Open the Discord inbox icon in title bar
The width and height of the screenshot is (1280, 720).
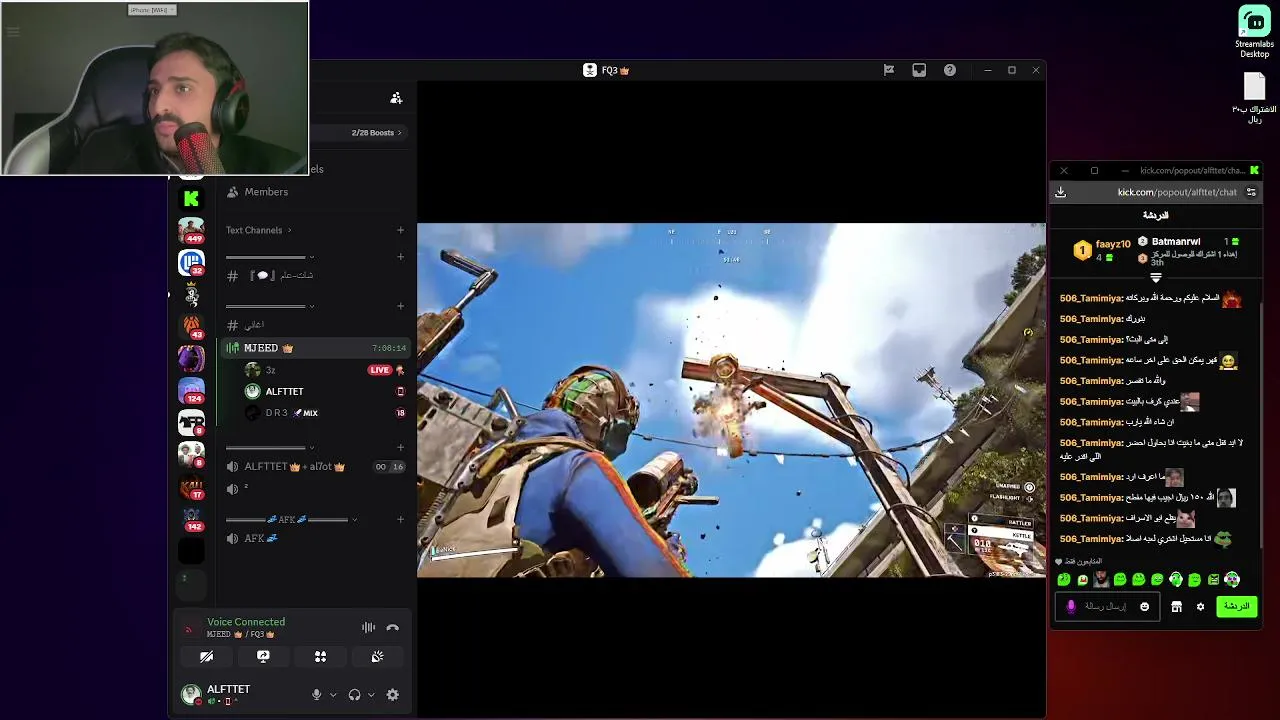coord(919,70)
